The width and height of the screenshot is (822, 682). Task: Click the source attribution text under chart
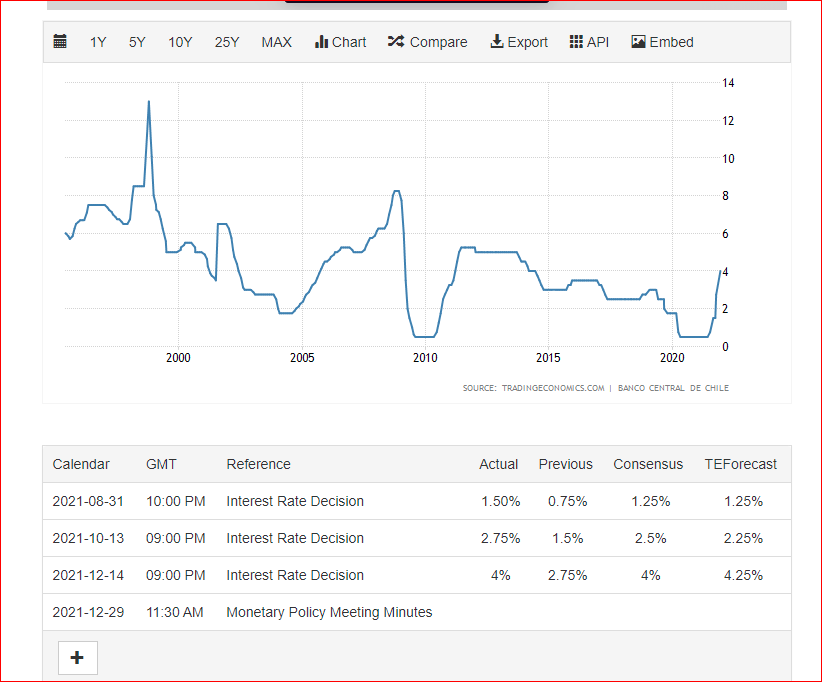pyautogui.click(x=596, y=388)
